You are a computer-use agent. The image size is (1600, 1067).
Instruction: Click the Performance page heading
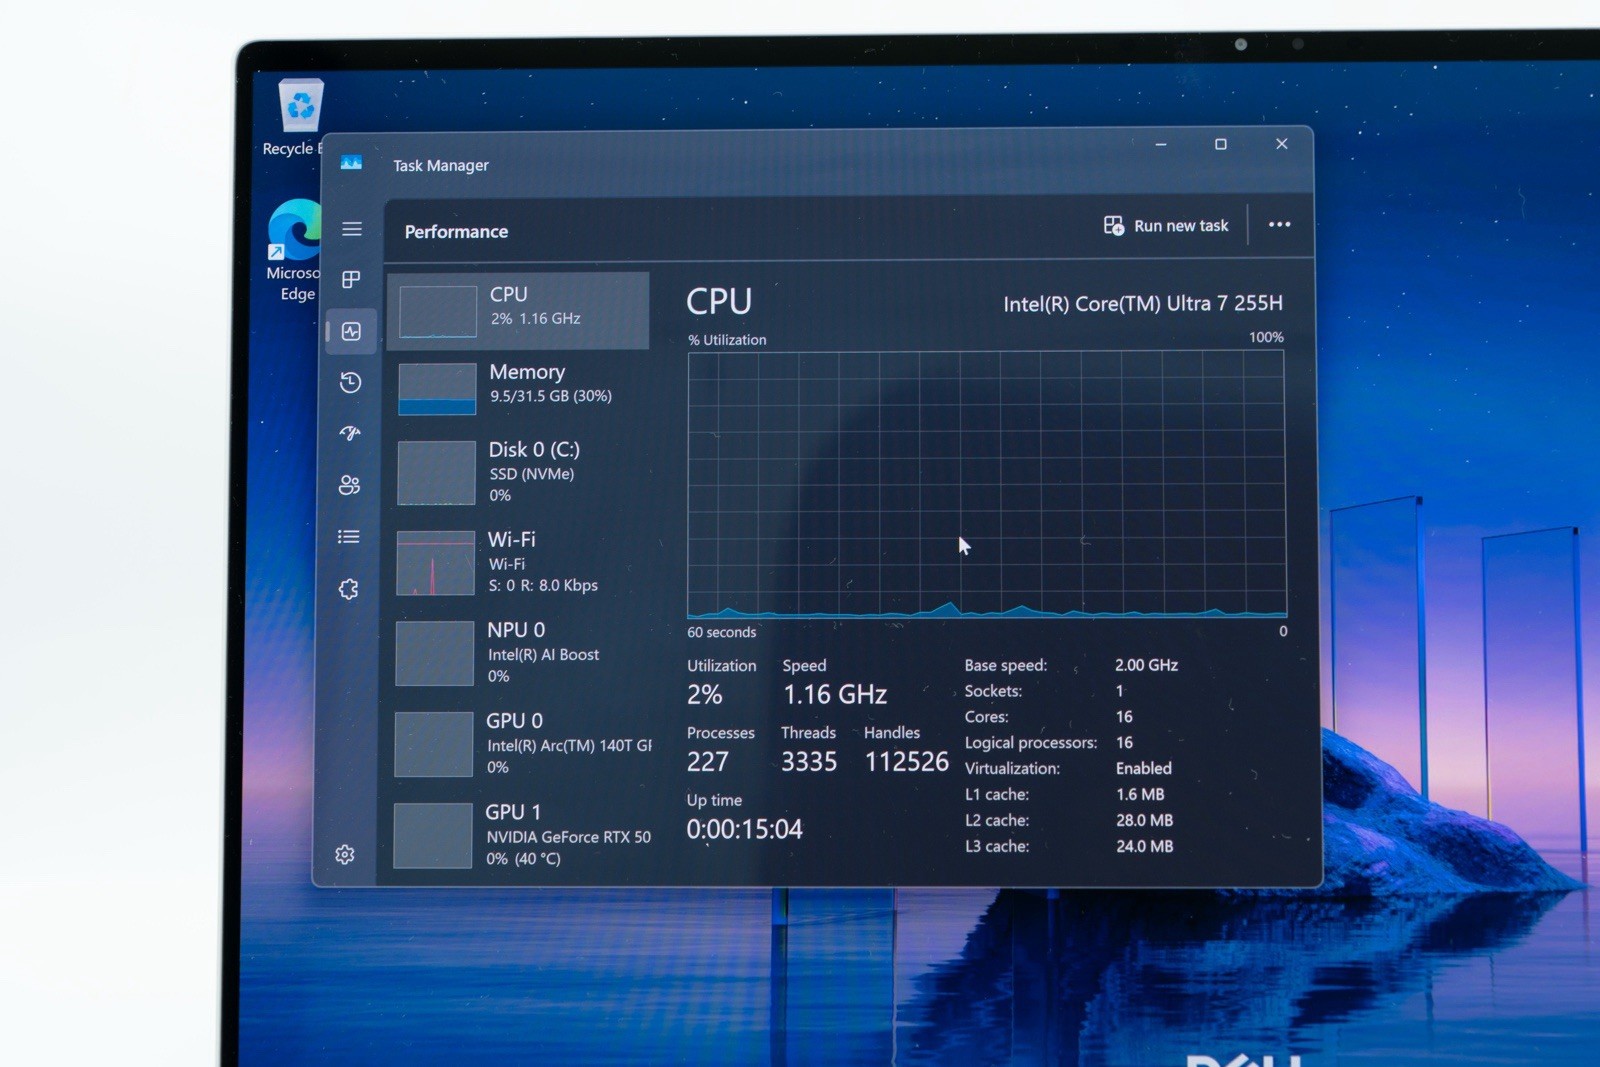456,232
